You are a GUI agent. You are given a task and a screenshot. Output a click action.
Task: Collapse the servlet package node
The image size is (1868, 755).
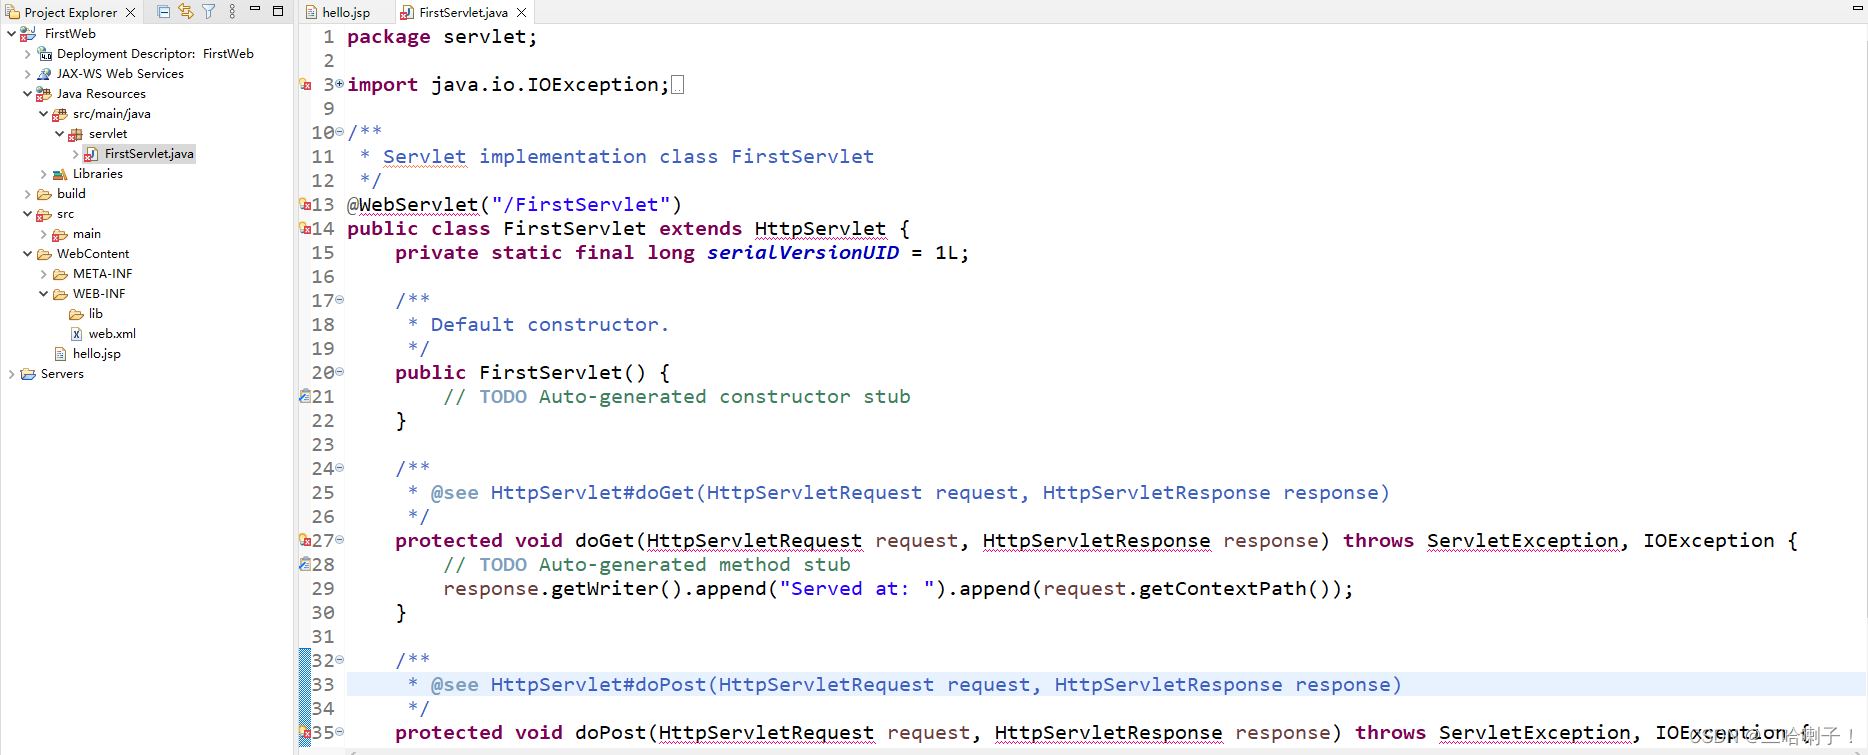pyautogui.click(x=59, y=134)
